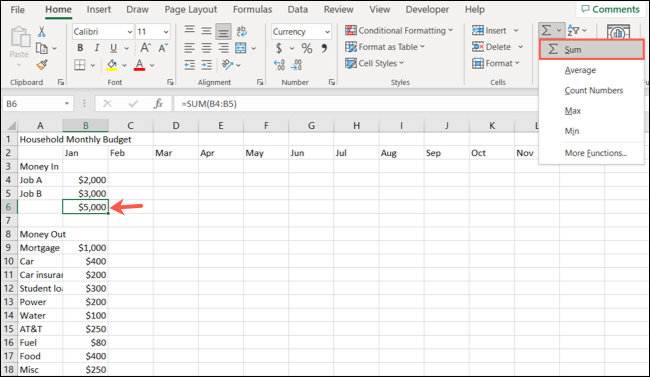The height and width of the screenshot is (377, 650).
Task: Toggle Underline formatting
Action: pos(113,48)
